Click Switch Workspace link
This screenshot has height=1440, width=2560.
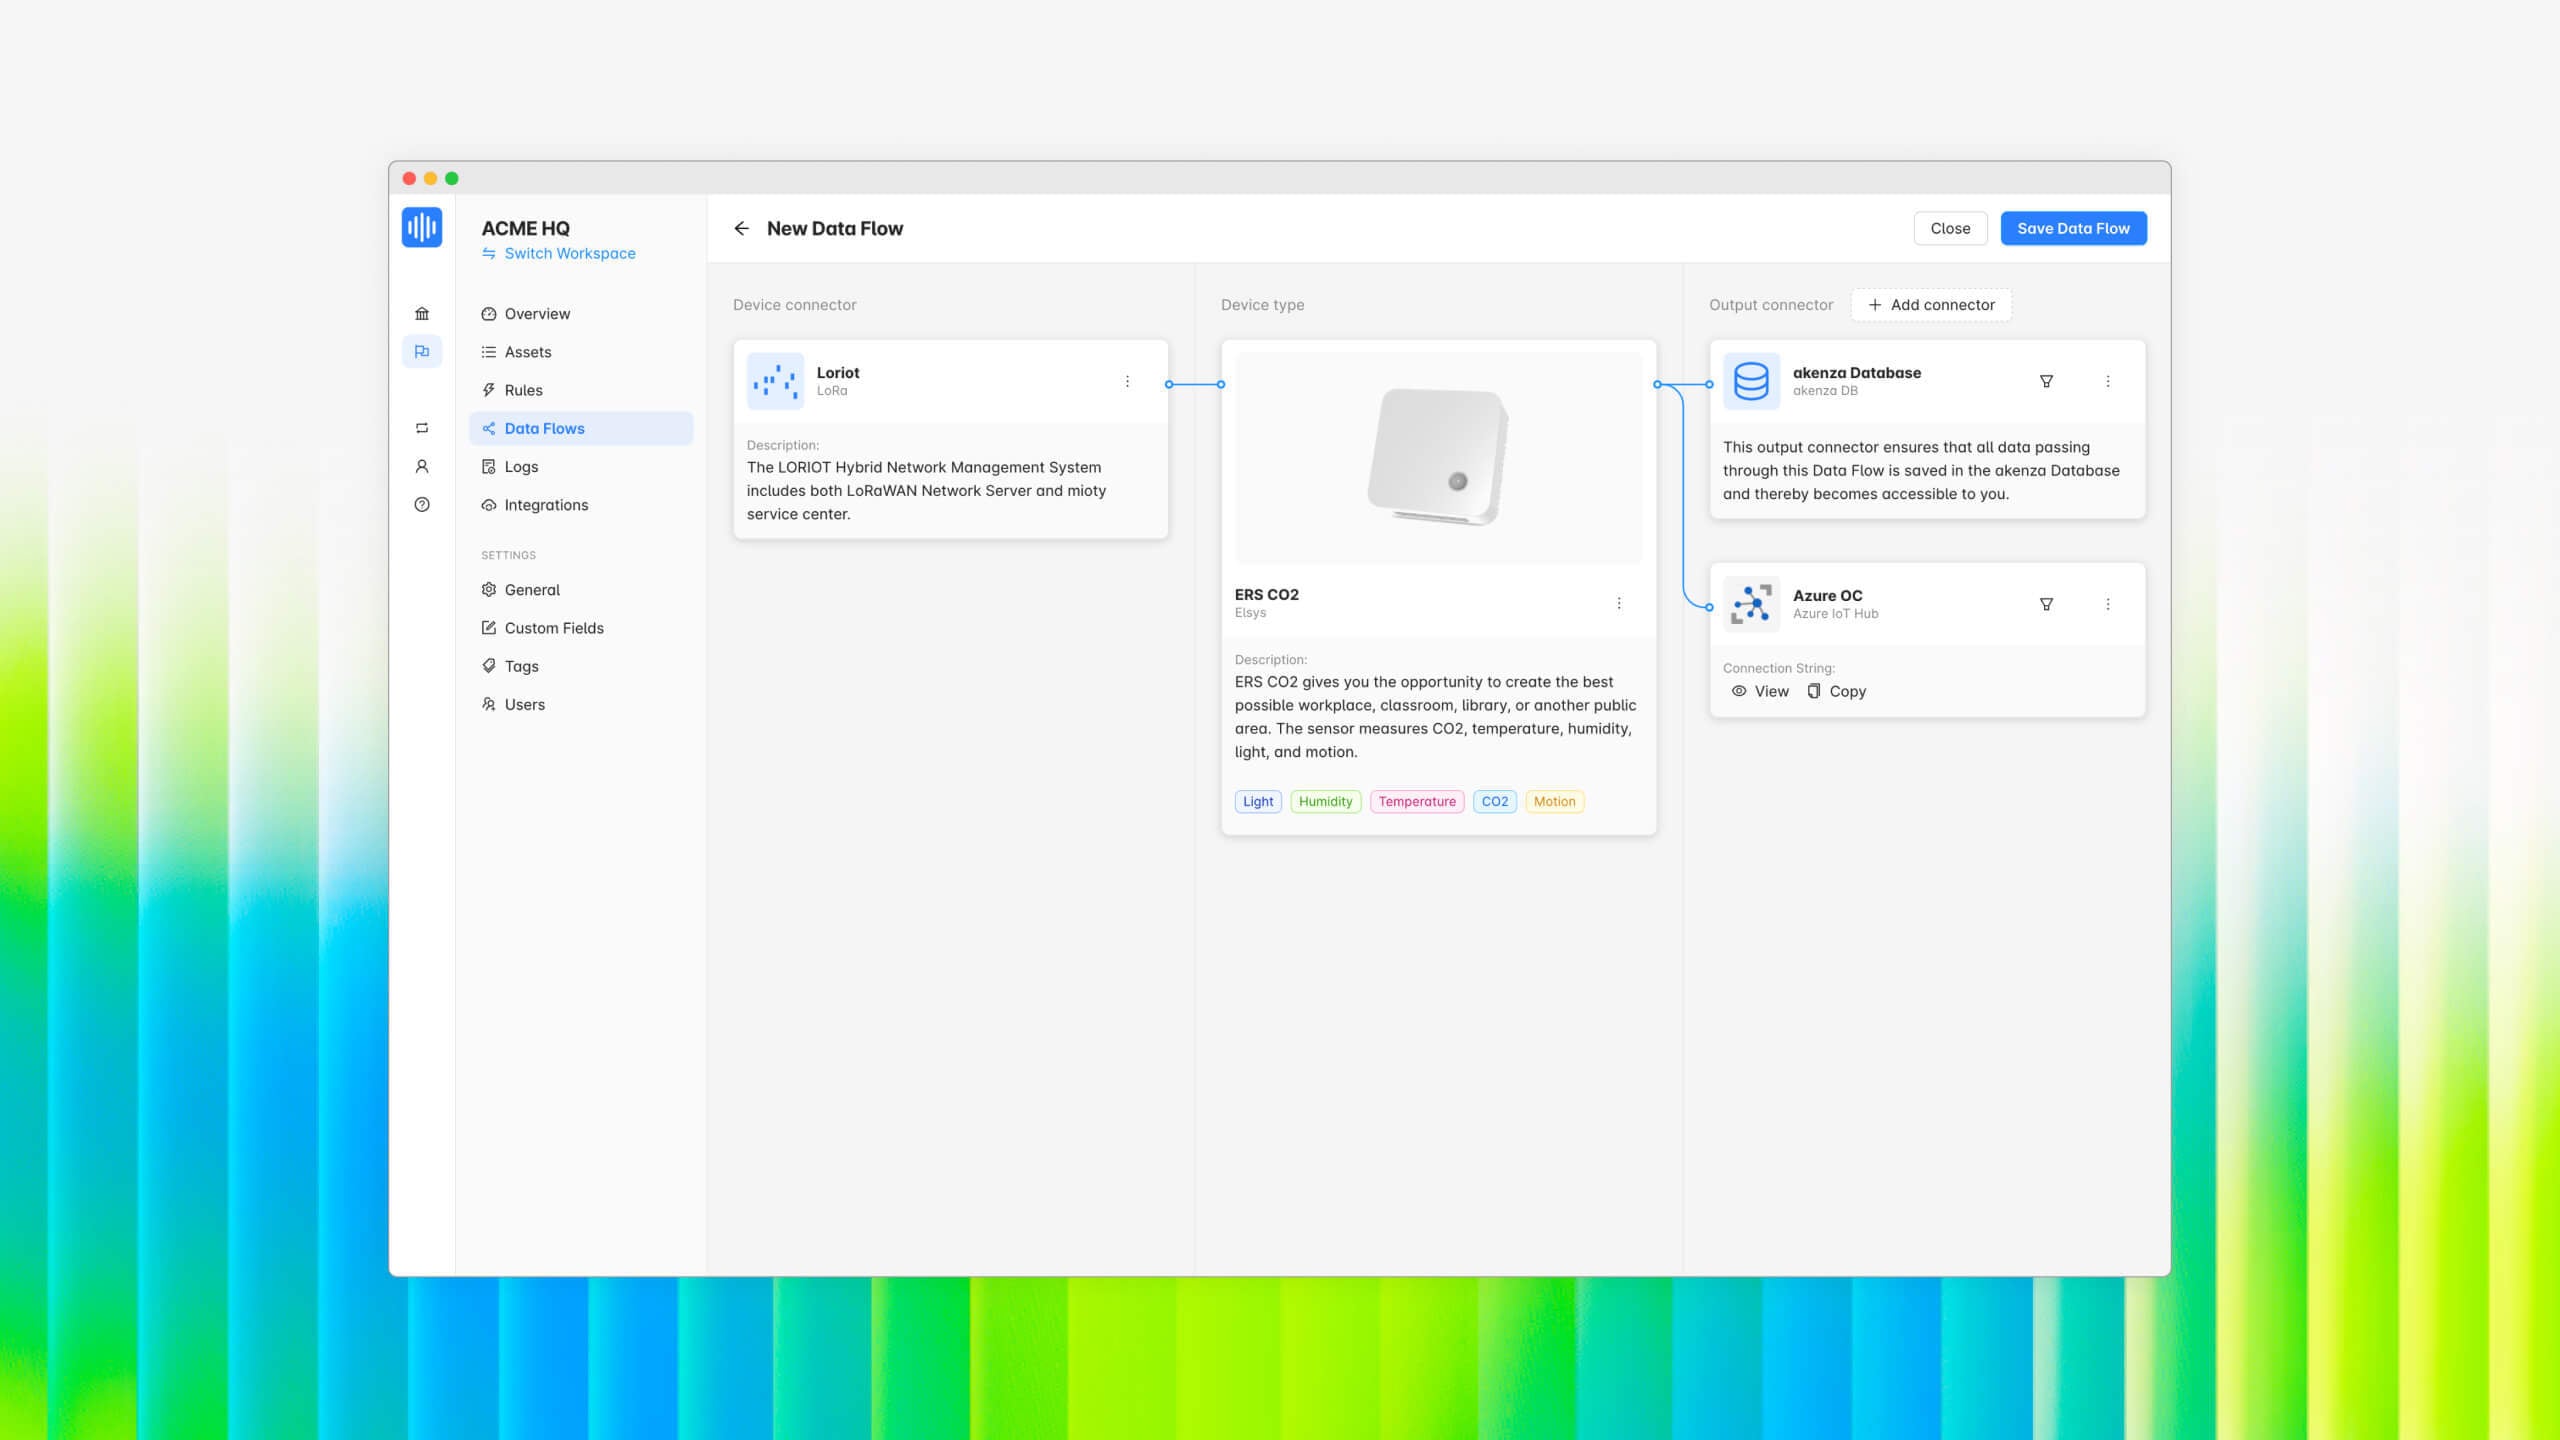tap(559, 253)
